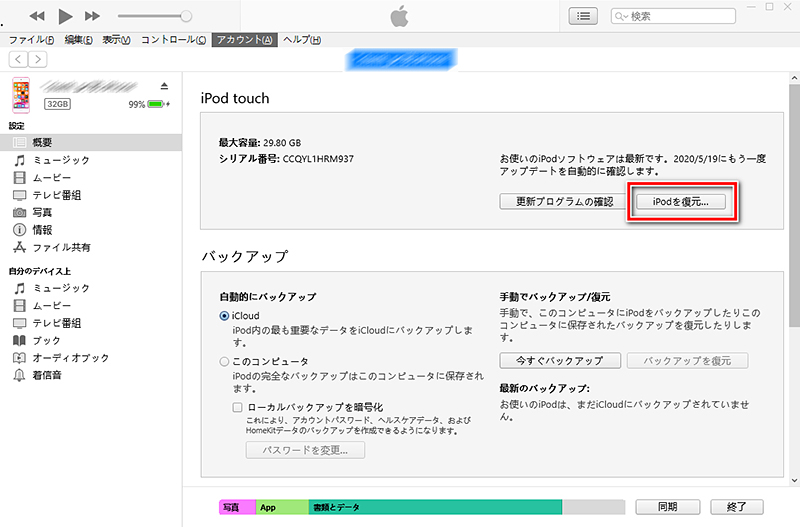
Task: Start playback with the play button
Action: (65, 16)
